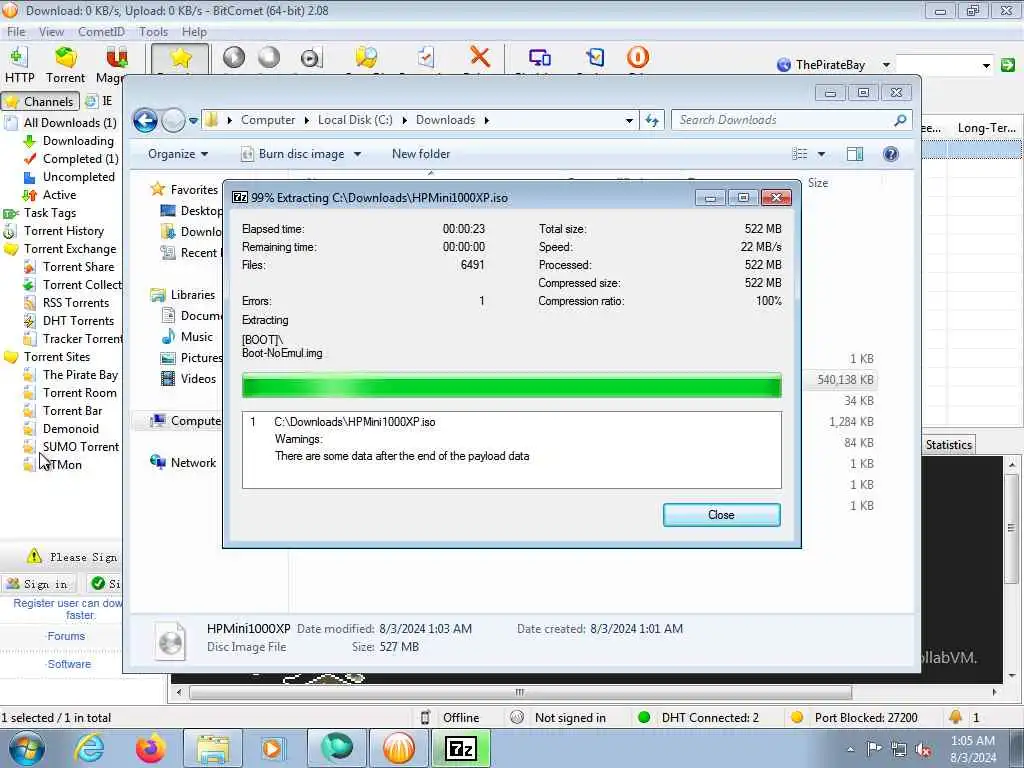This screenshot has height=768, width=1024.
Task: Switch to the Statistics tab
Action: [948, 445]
